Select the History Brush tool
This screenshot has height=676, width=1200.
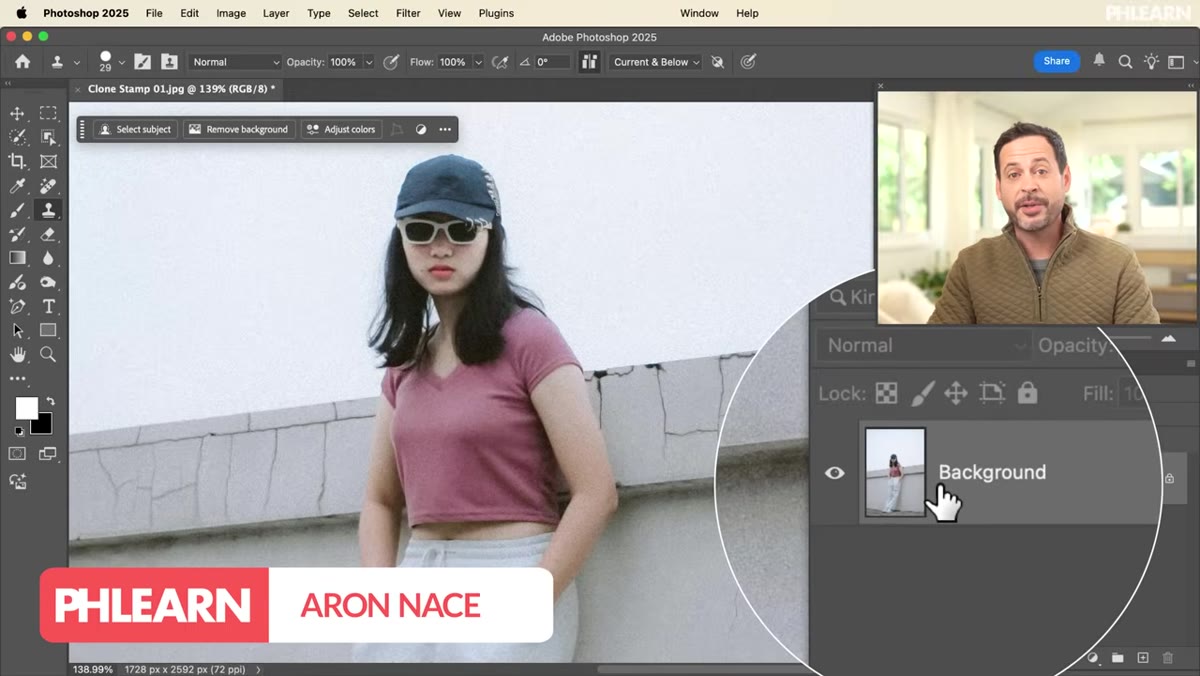click(17, 234)
